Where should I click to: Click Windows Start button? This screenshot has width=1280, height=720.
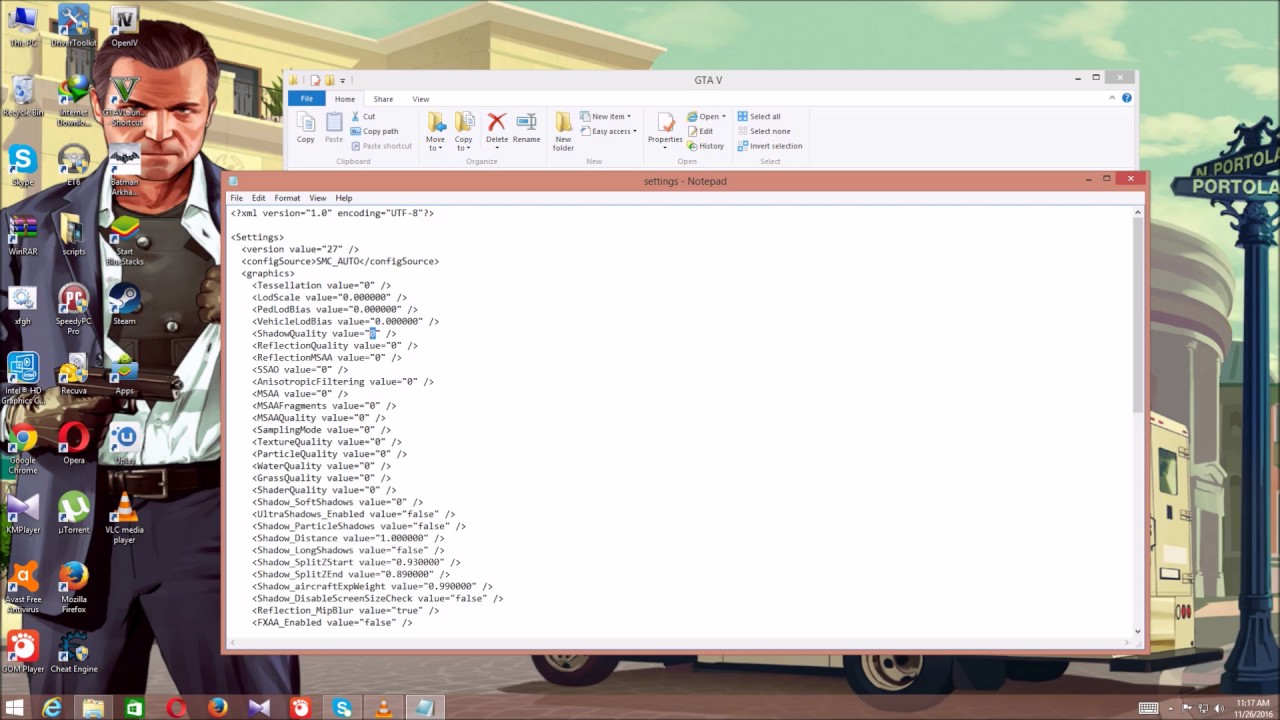point(15,708)
